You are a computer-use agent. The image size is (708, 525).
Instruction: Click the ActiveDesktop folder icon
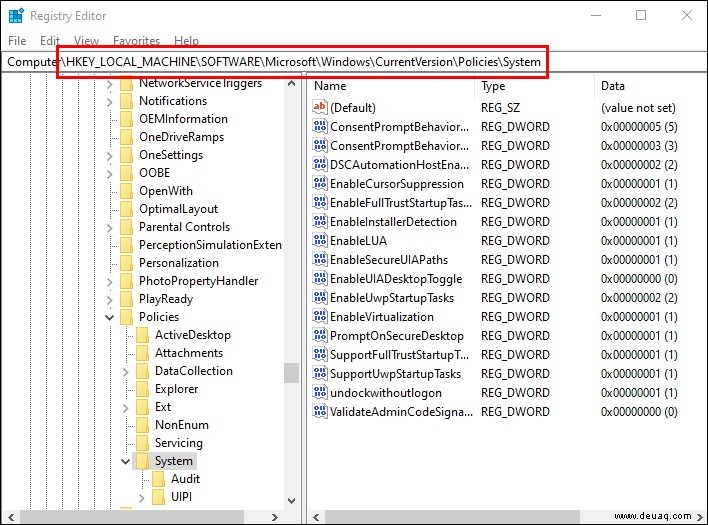pos(143,335)
